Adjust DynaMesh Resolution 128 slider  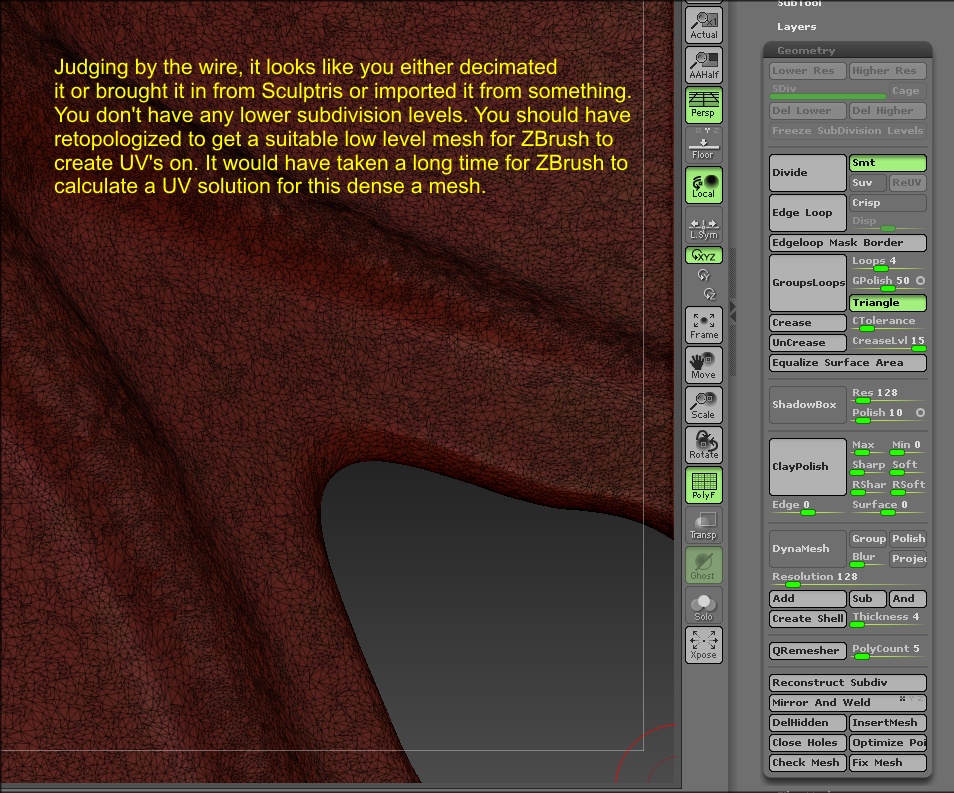(x=848, y=579)
